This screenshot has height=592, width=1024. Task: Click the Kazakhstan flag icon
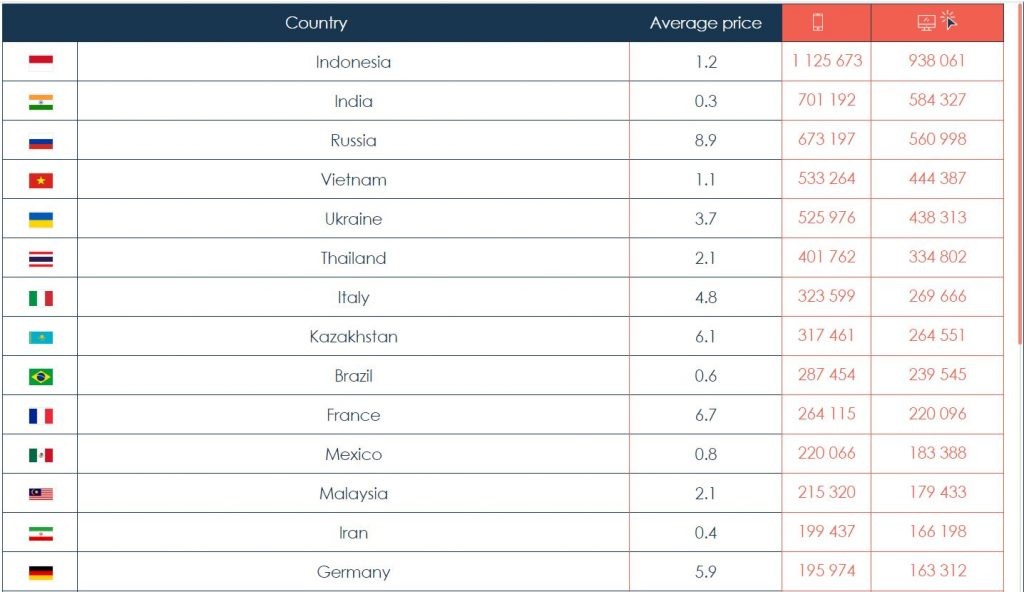click(41, 337)
